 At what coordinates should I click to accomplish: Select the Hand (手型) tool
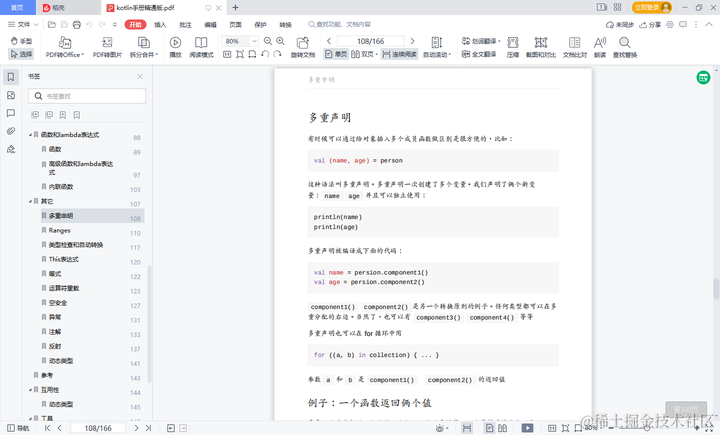click(21, 41)
